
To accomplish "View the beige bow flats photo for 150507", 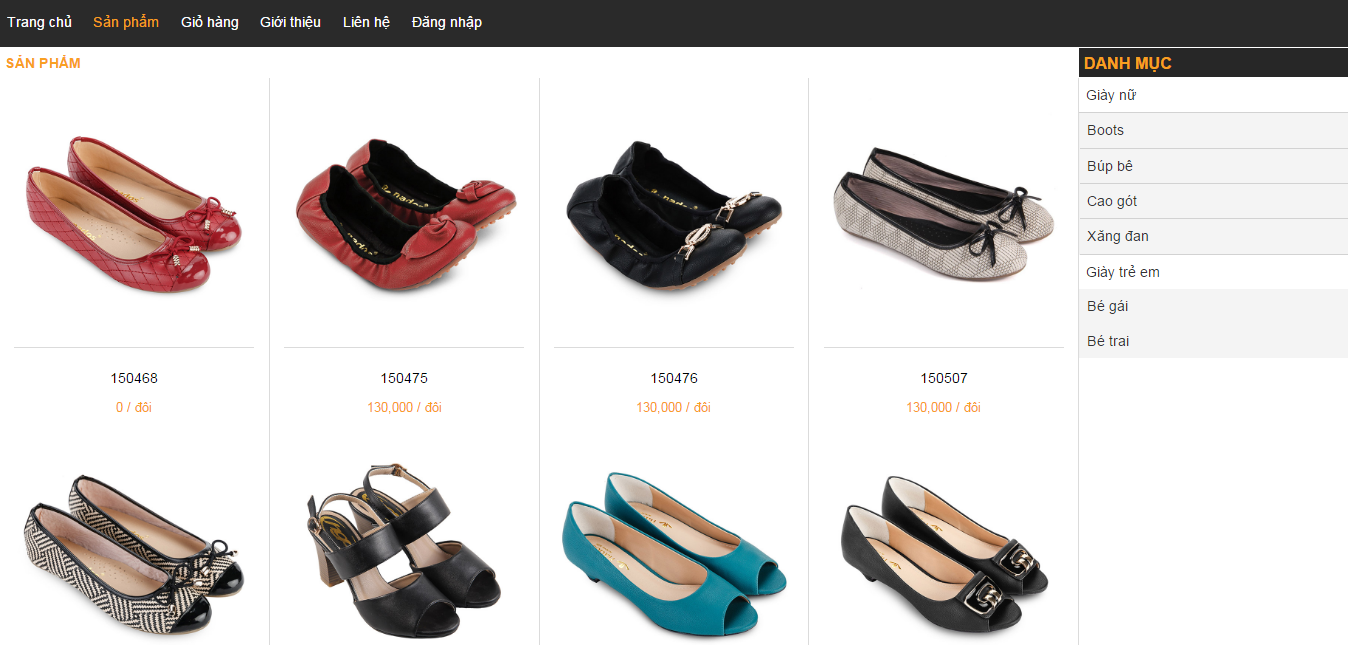I will click(x=944, y=215).
